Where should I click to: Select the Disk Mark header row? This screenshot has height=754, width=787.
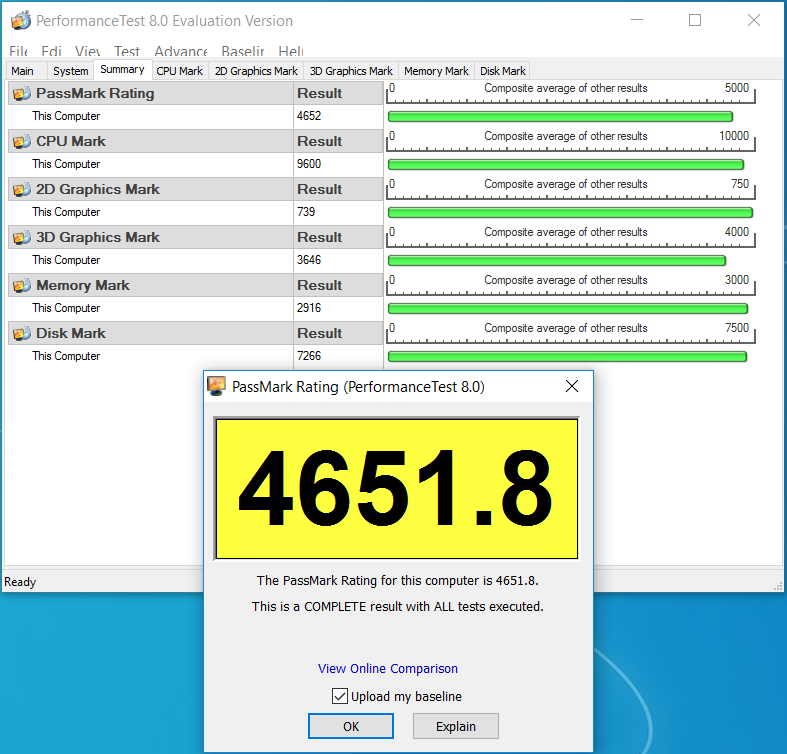196,333
